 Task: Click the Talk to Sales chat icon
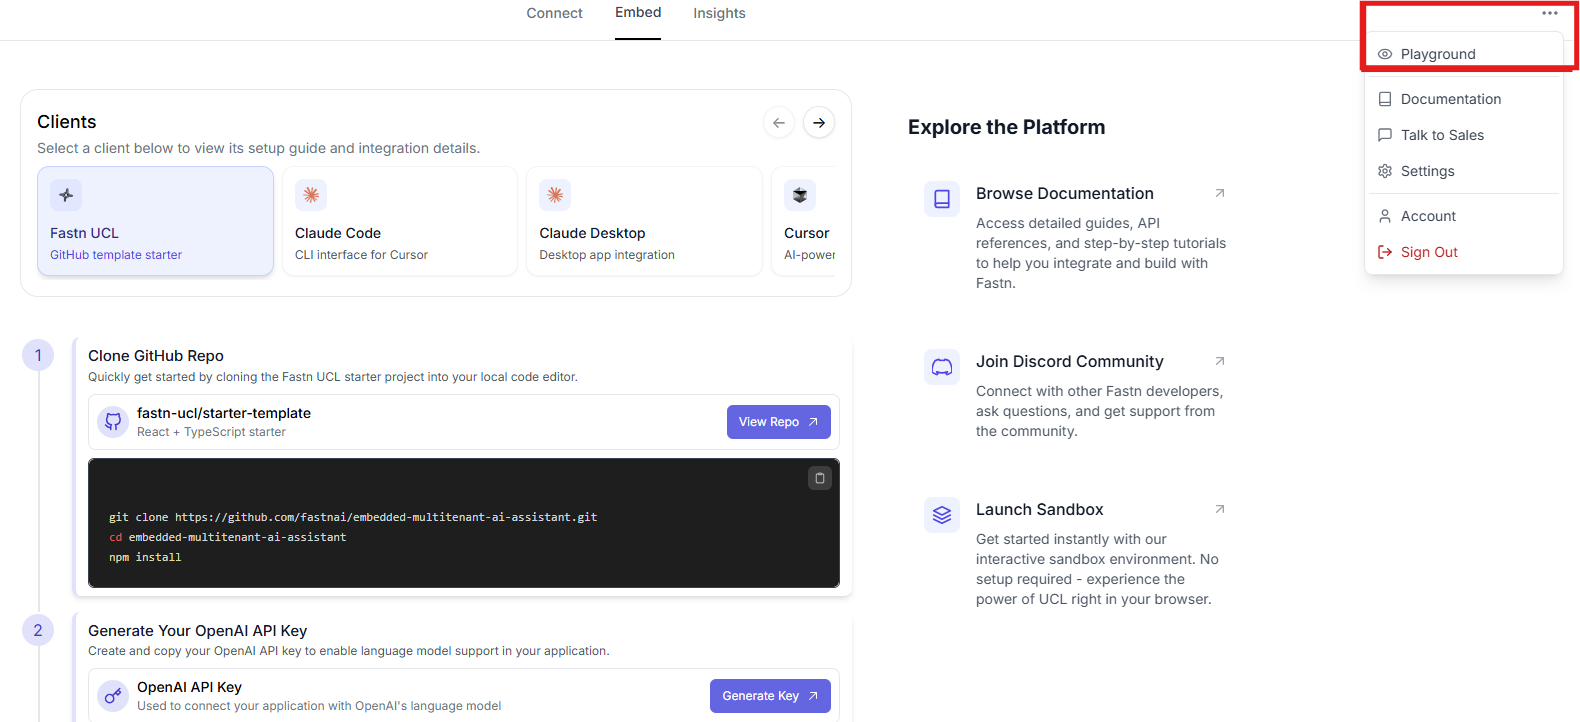pyautogui.click(x=1385, y=135)
